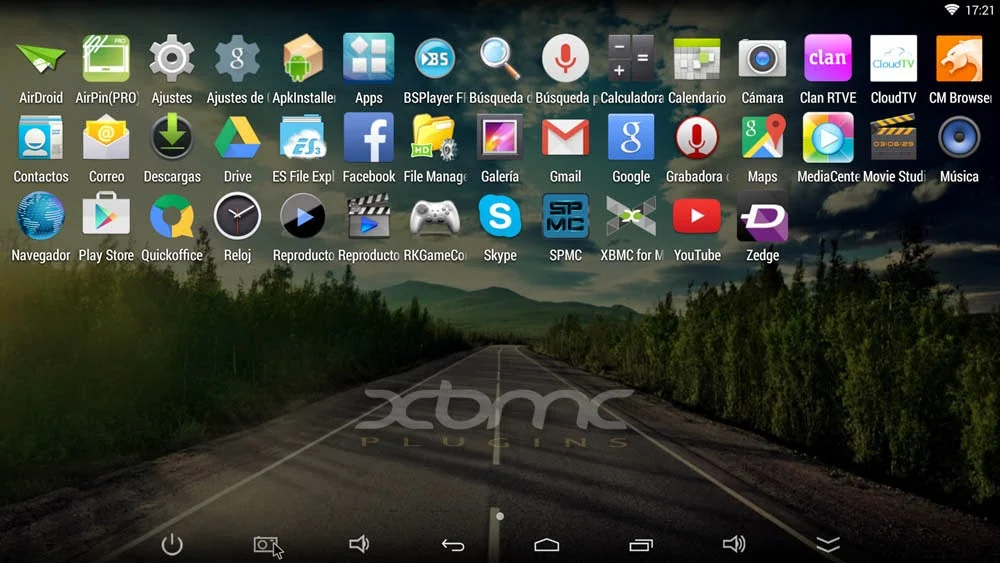Launch the Play Store
Viewport: 1000px width, 563px height.
pos(107,216)
